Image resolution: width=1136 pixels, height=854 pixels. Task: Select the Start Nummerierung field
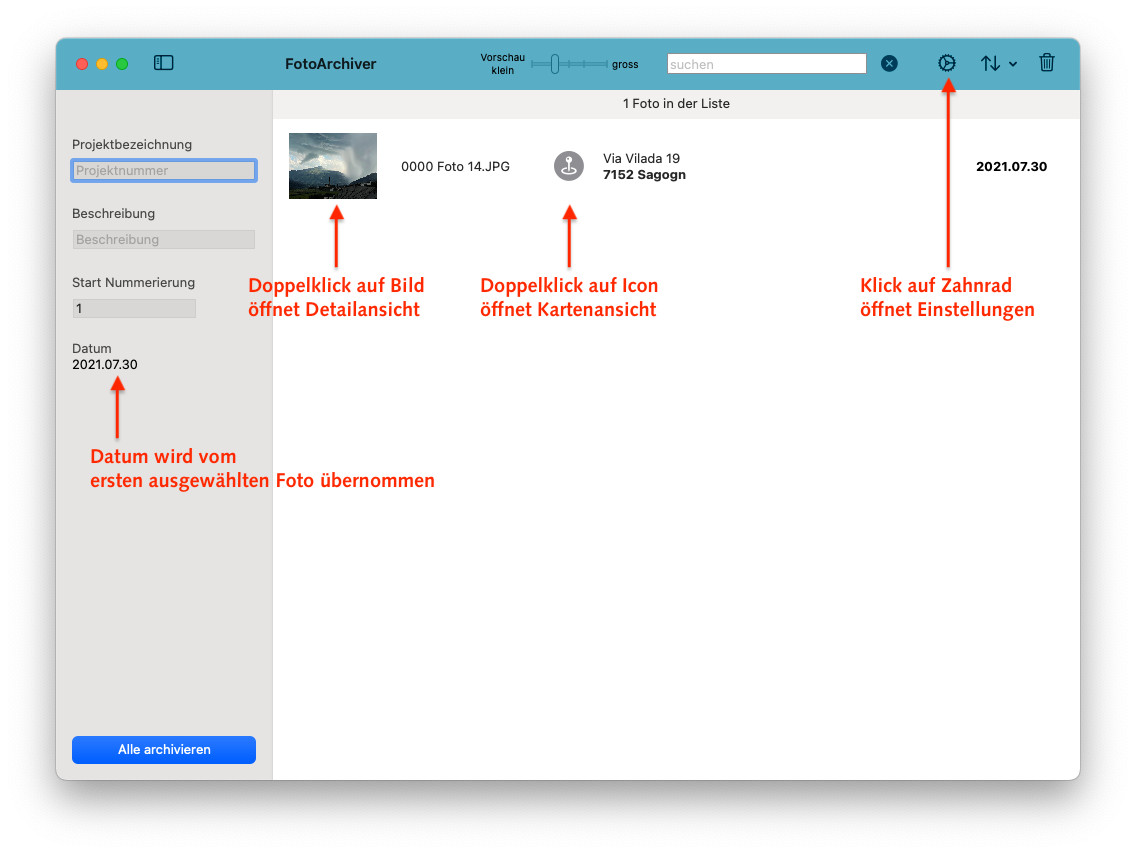[x=134, y=309]
